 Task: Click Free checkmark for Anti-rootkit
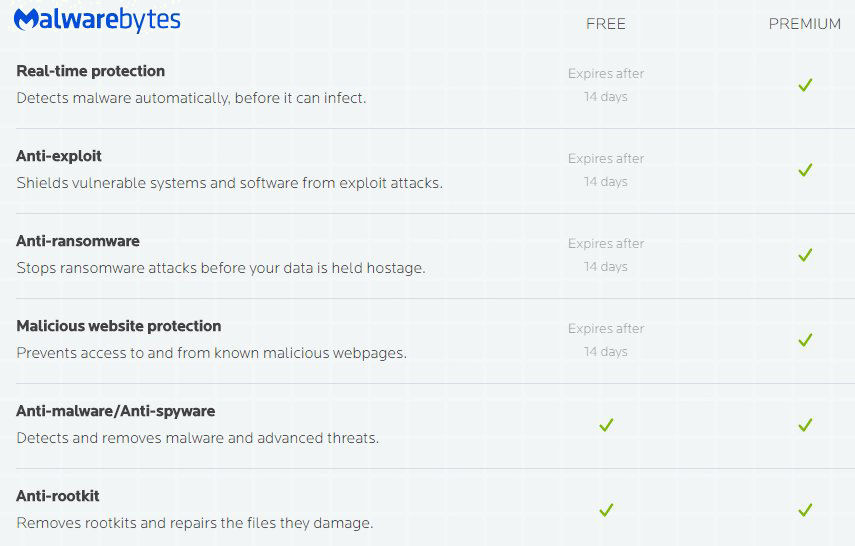click(605, 510)
